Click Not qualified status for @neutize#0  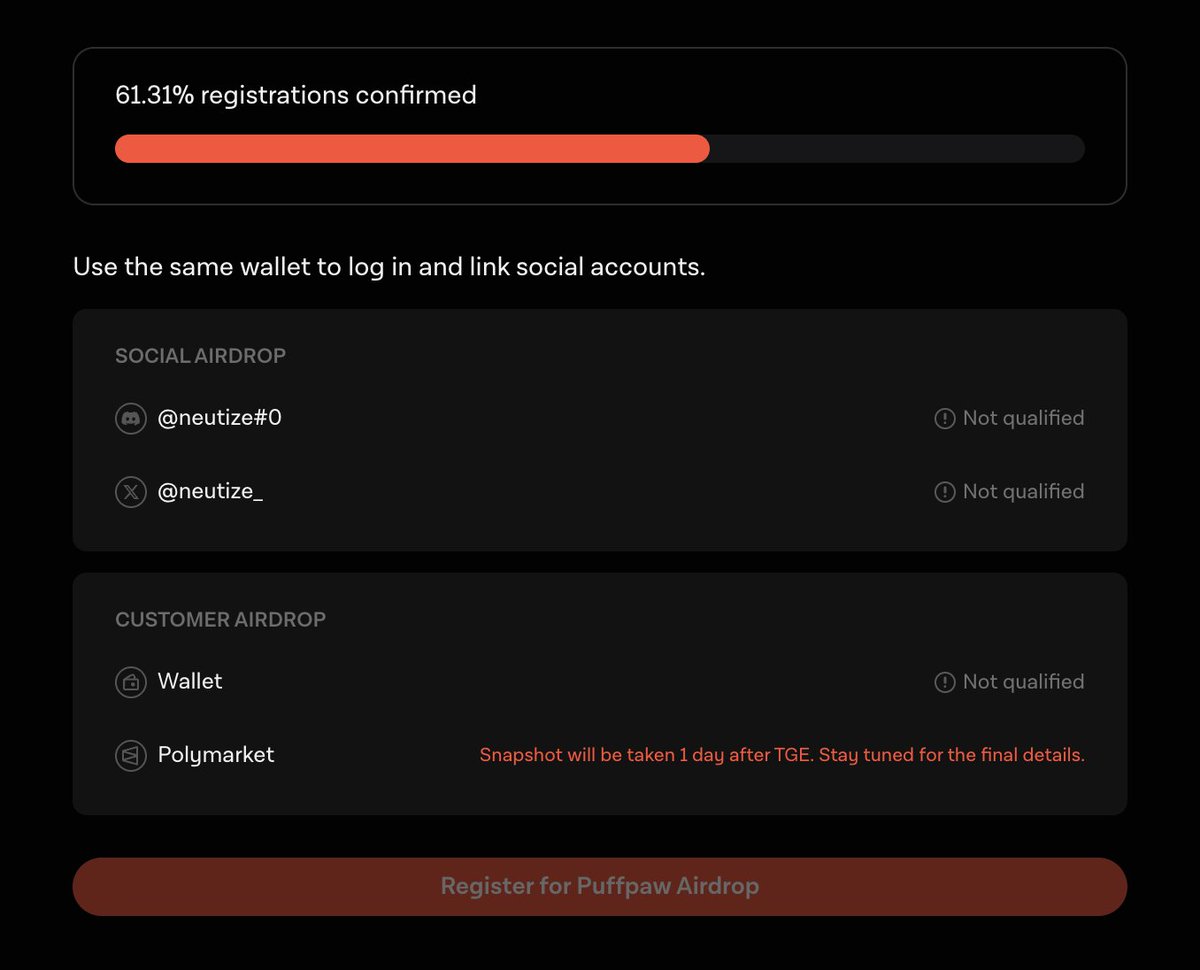(x=1023, y=418)
